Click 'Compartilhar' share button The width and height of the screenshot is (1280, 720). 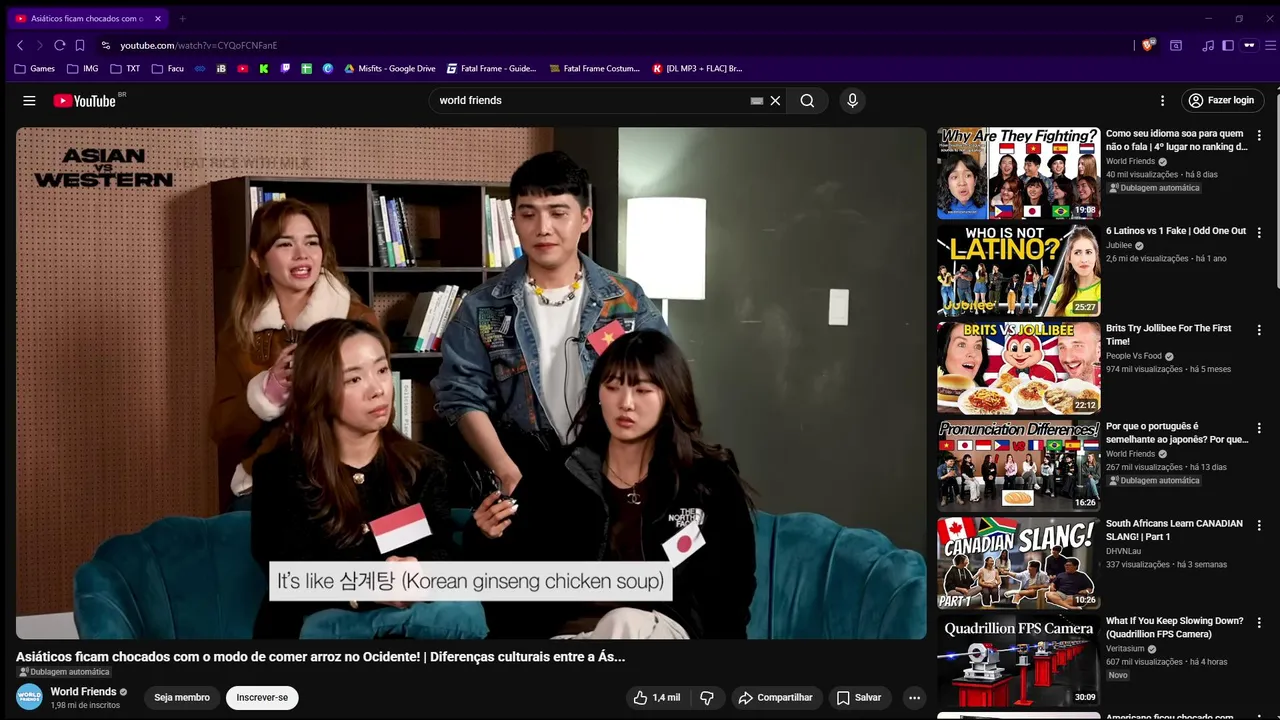(775, 697)
